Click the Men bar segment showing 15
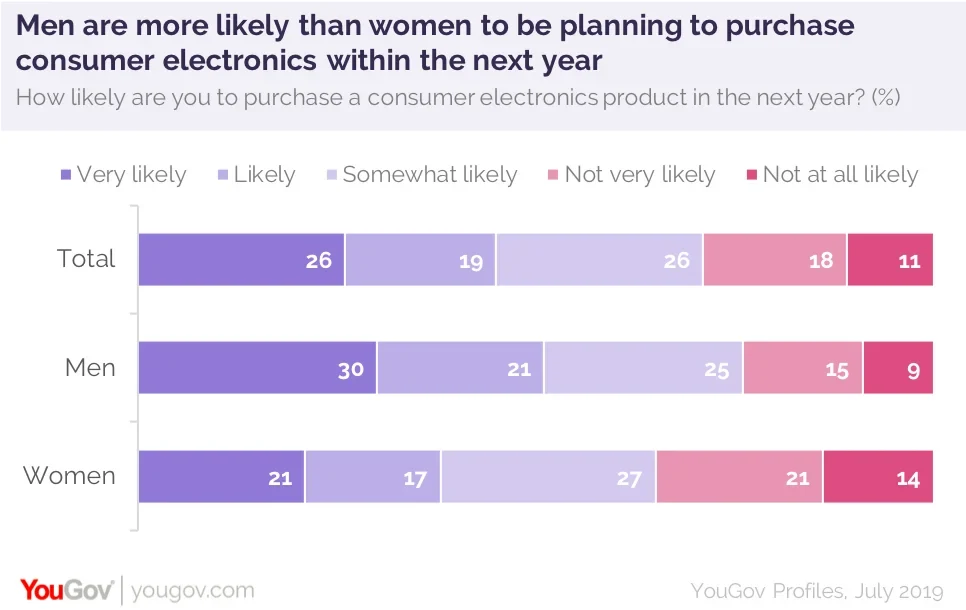This screenshot has width=966, height=610. point(803,368)
